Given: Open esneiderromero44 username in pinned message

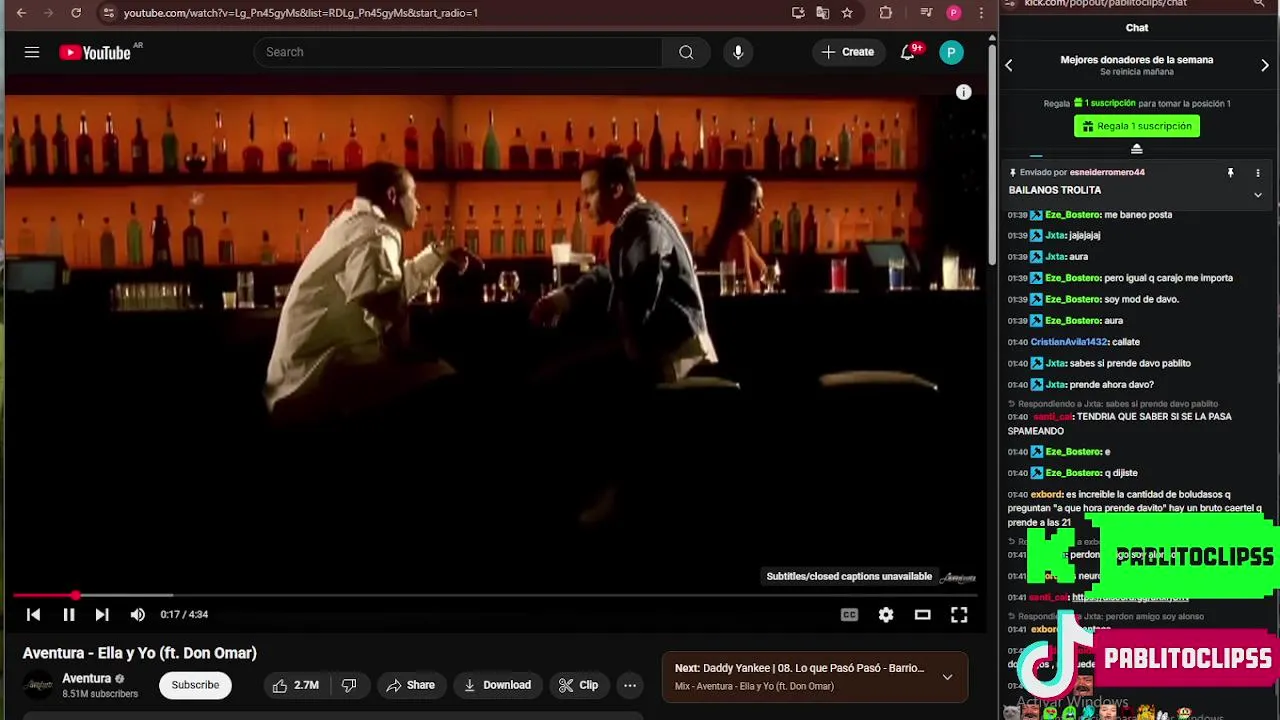Looking at the screenshot, I should click(1107, 172).
